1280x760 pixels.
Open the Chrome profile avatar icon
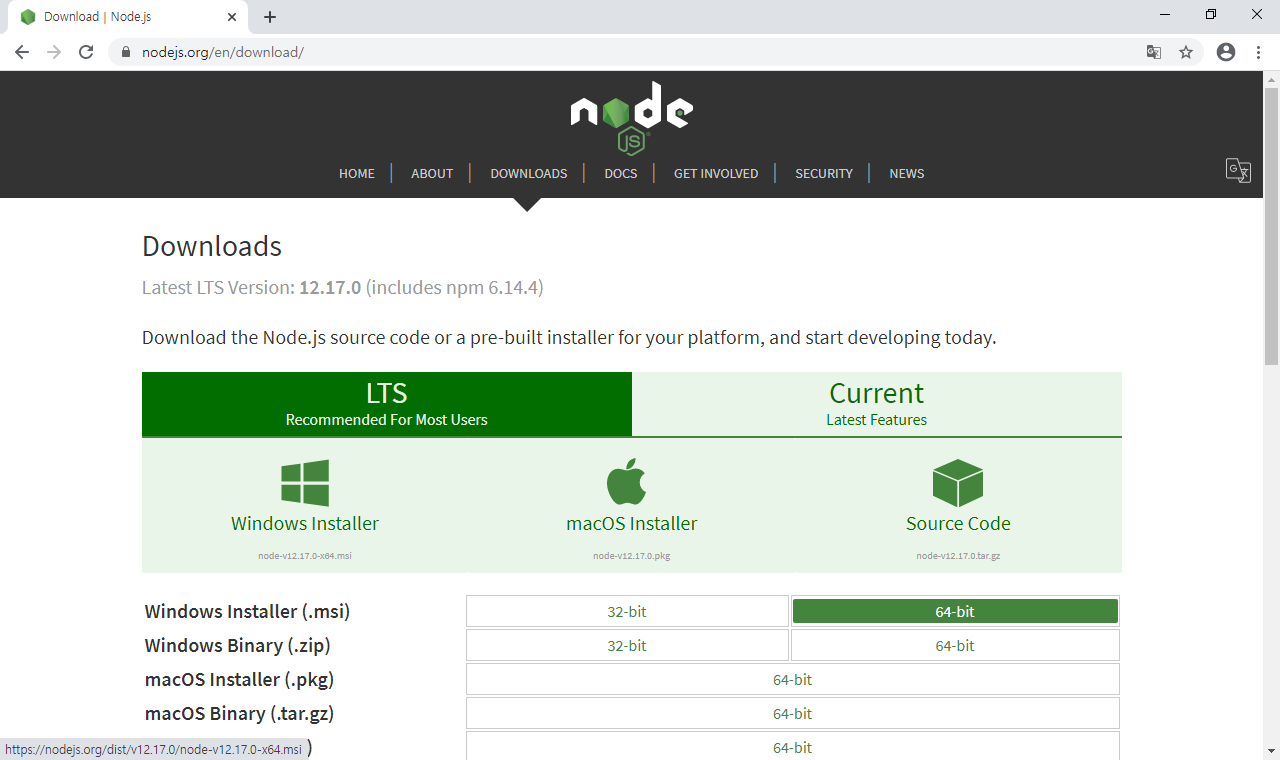tap(1226, 52)
